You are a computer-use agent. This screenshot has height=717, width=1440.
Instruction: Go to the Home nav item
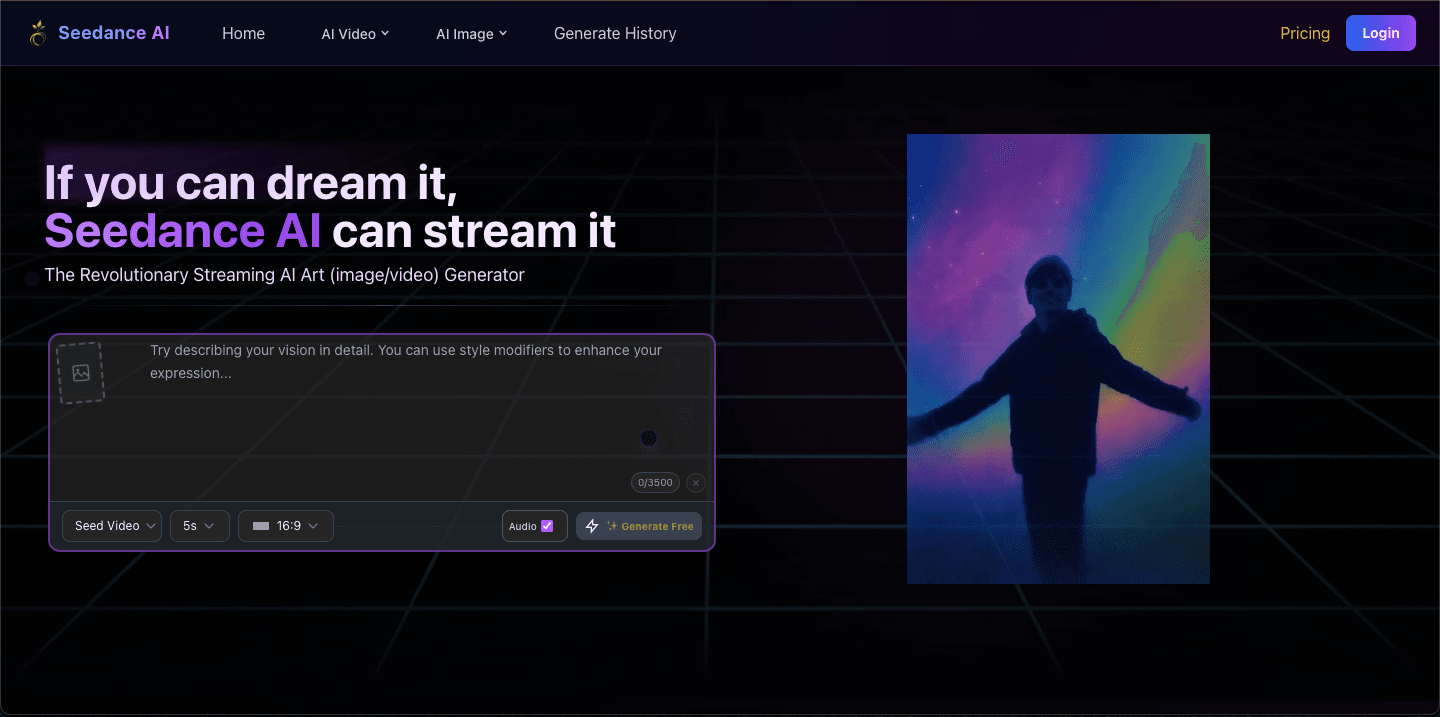point(243,33)
